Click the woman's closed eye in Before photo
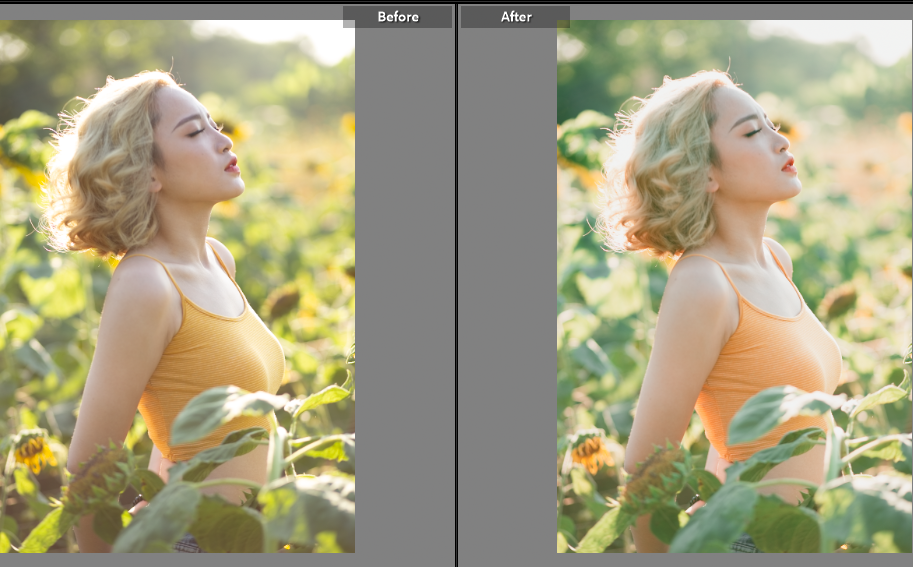This screenshot has width=913, height=567. point(196,130)
